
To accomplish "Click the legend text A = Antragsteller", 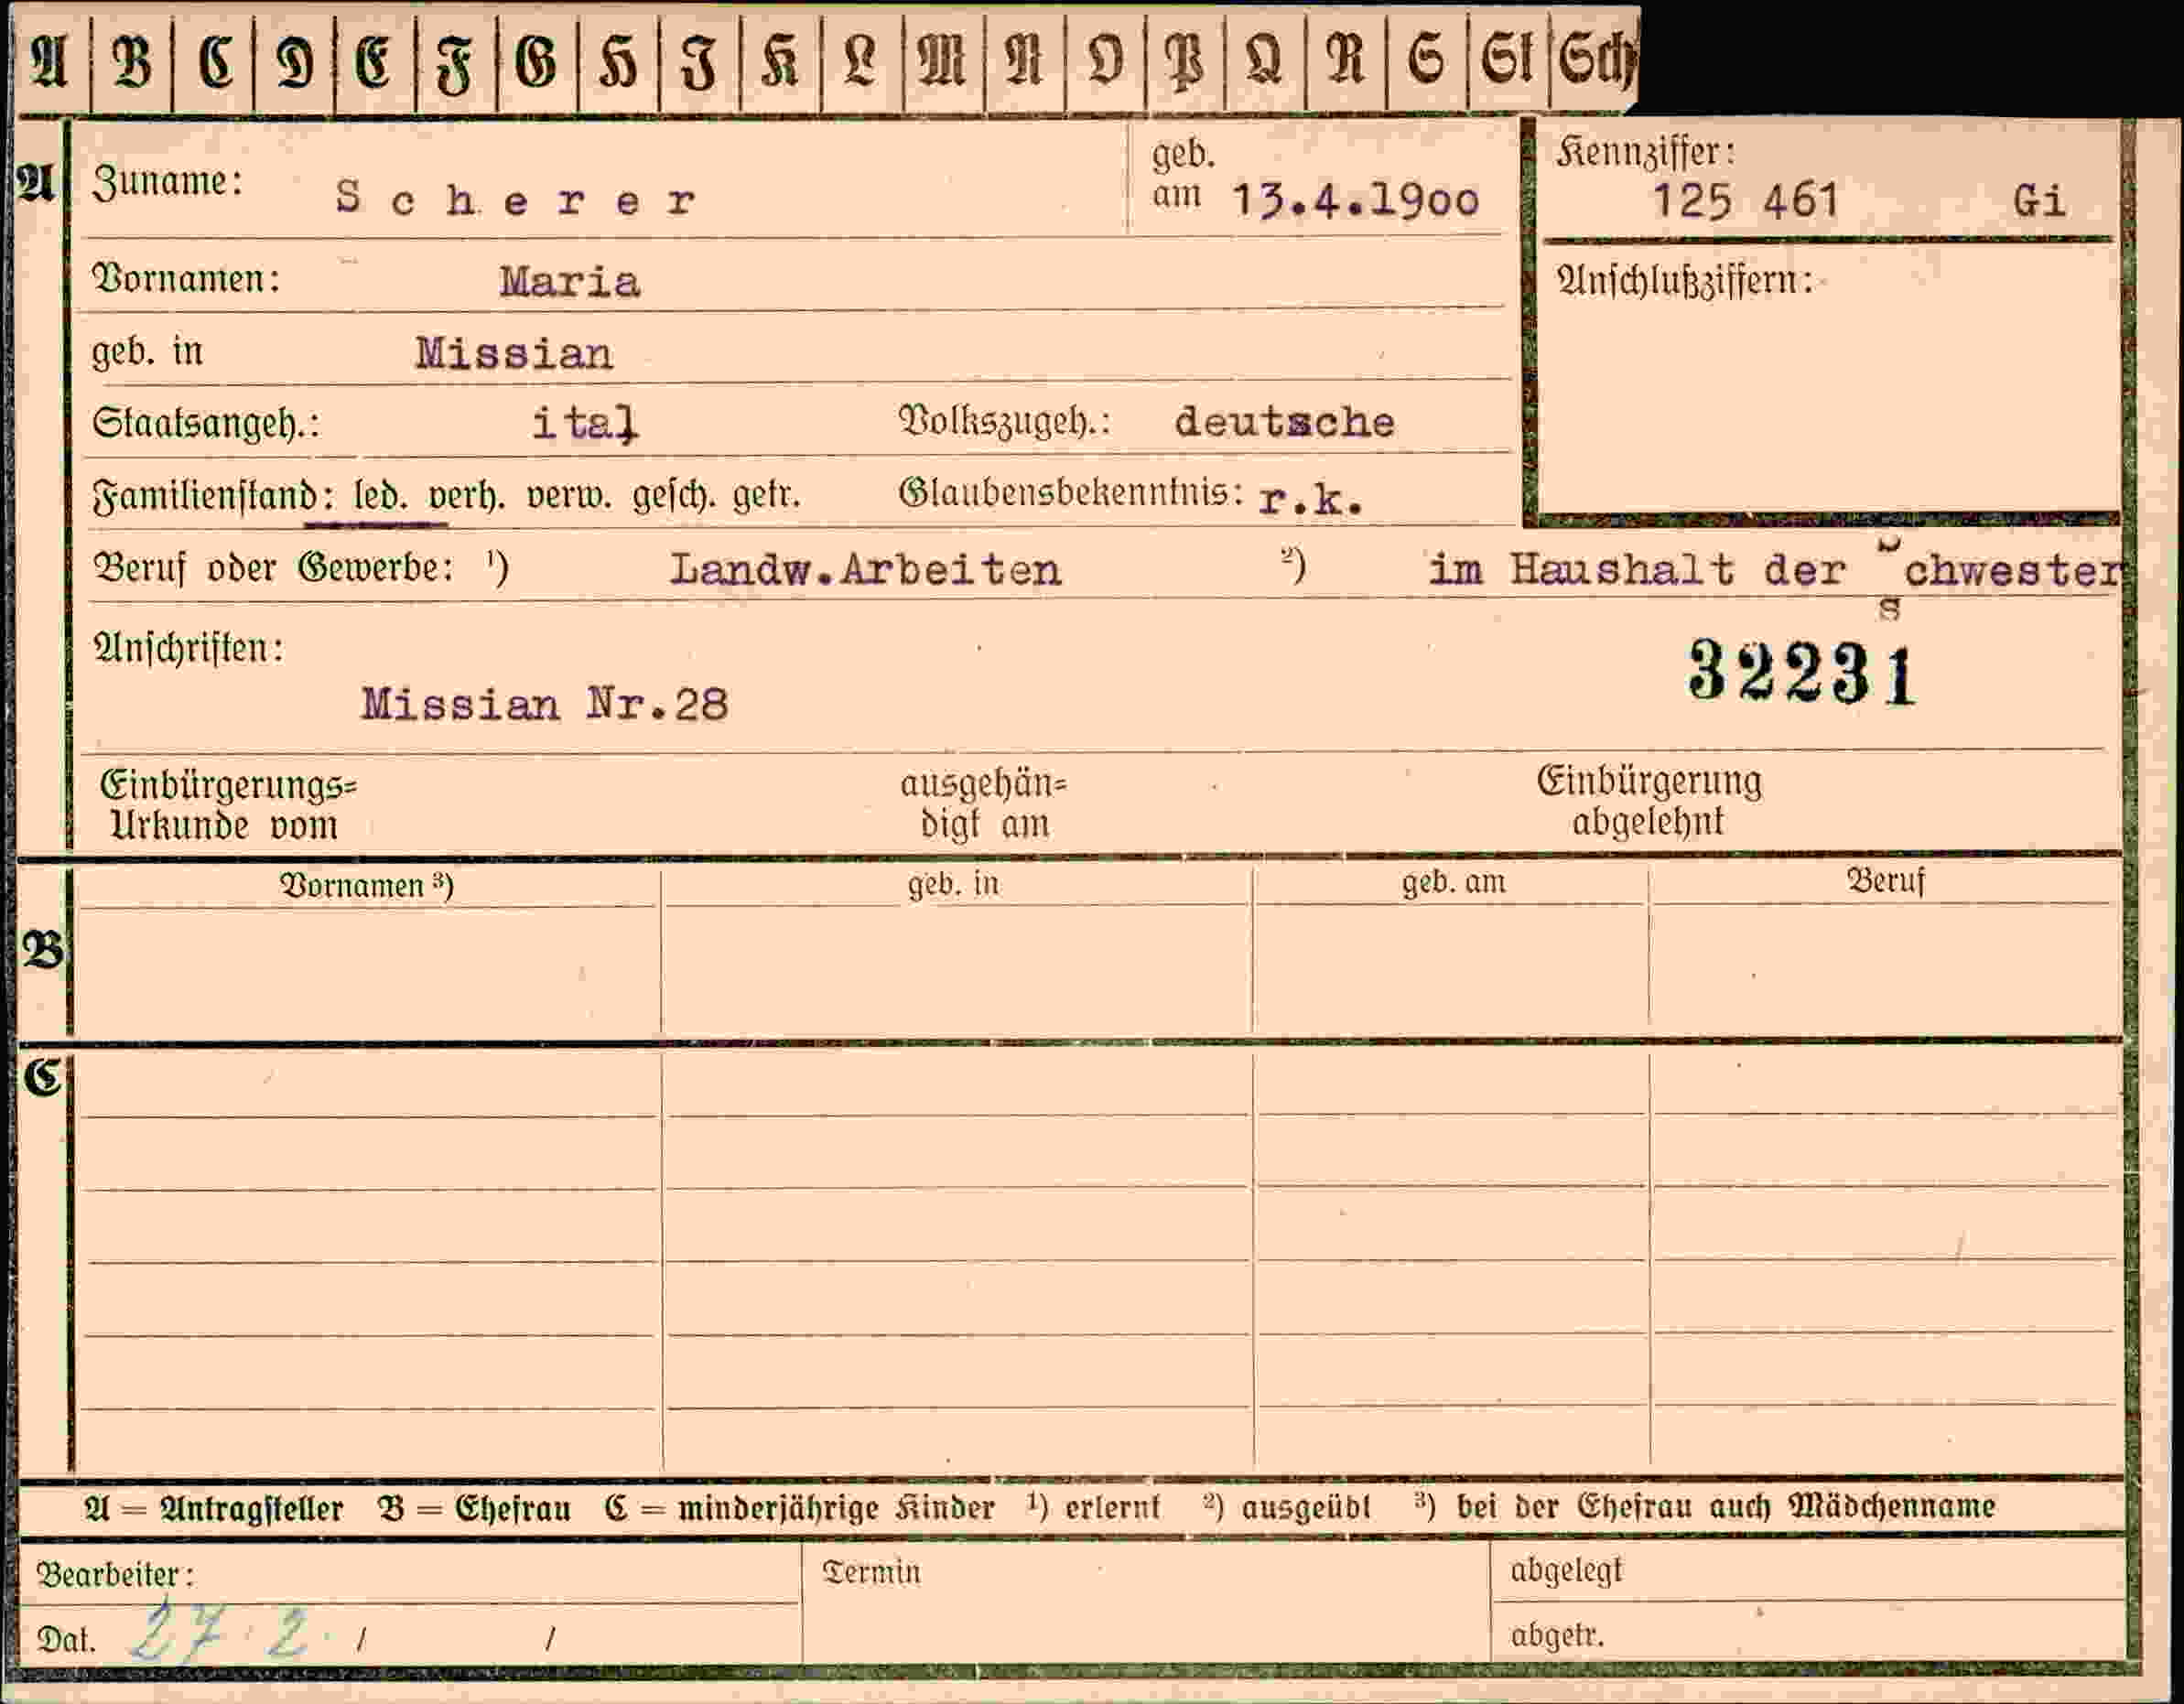I will click(x=215, y=1508).
